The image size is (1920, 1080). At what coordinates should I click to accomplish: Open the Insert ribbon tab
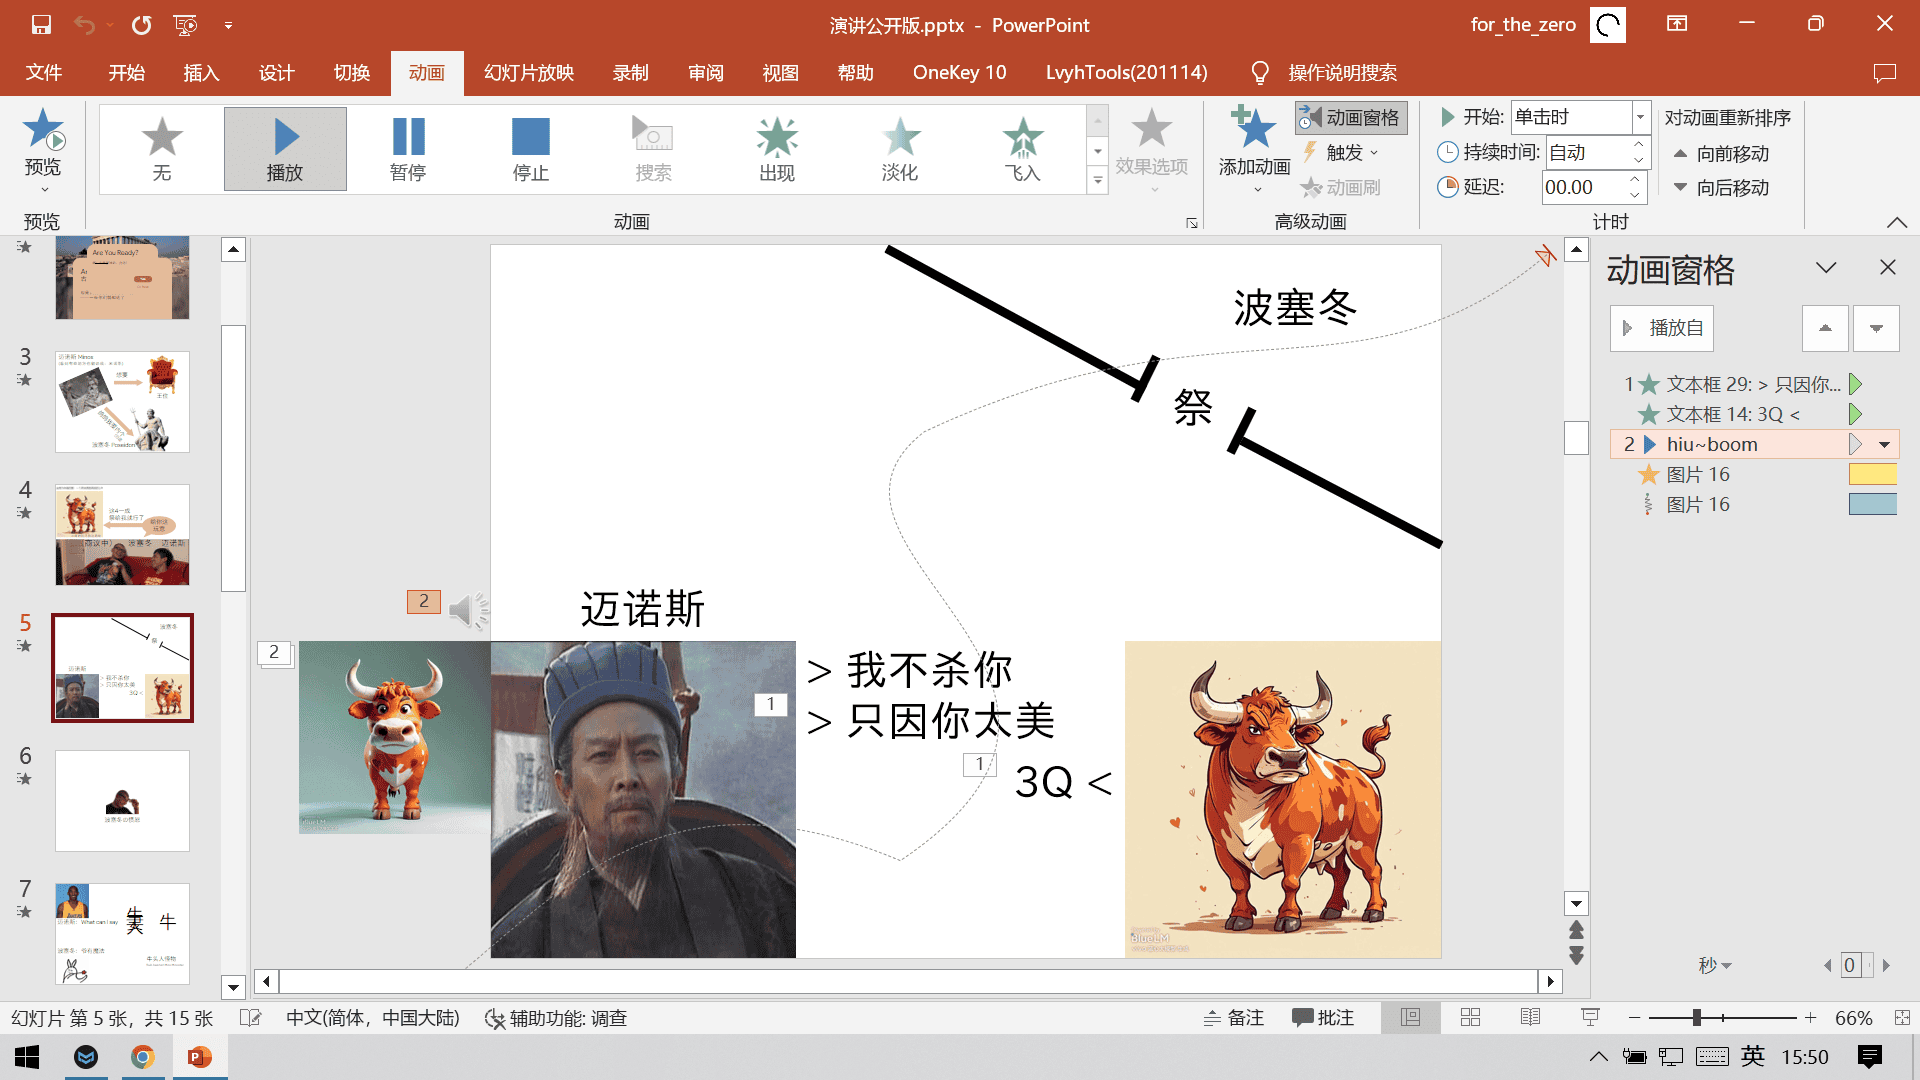tap(201, 73)
